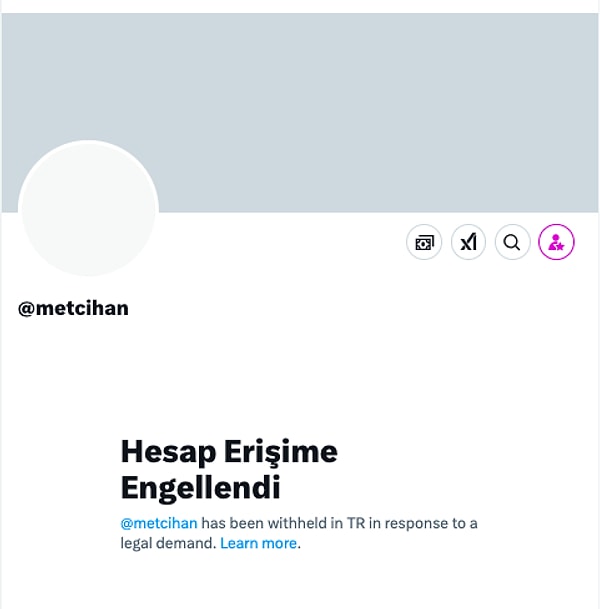600x609 pixels.
Task: Select the "in response to a" phrase
Action: click(x=423, y=523)
